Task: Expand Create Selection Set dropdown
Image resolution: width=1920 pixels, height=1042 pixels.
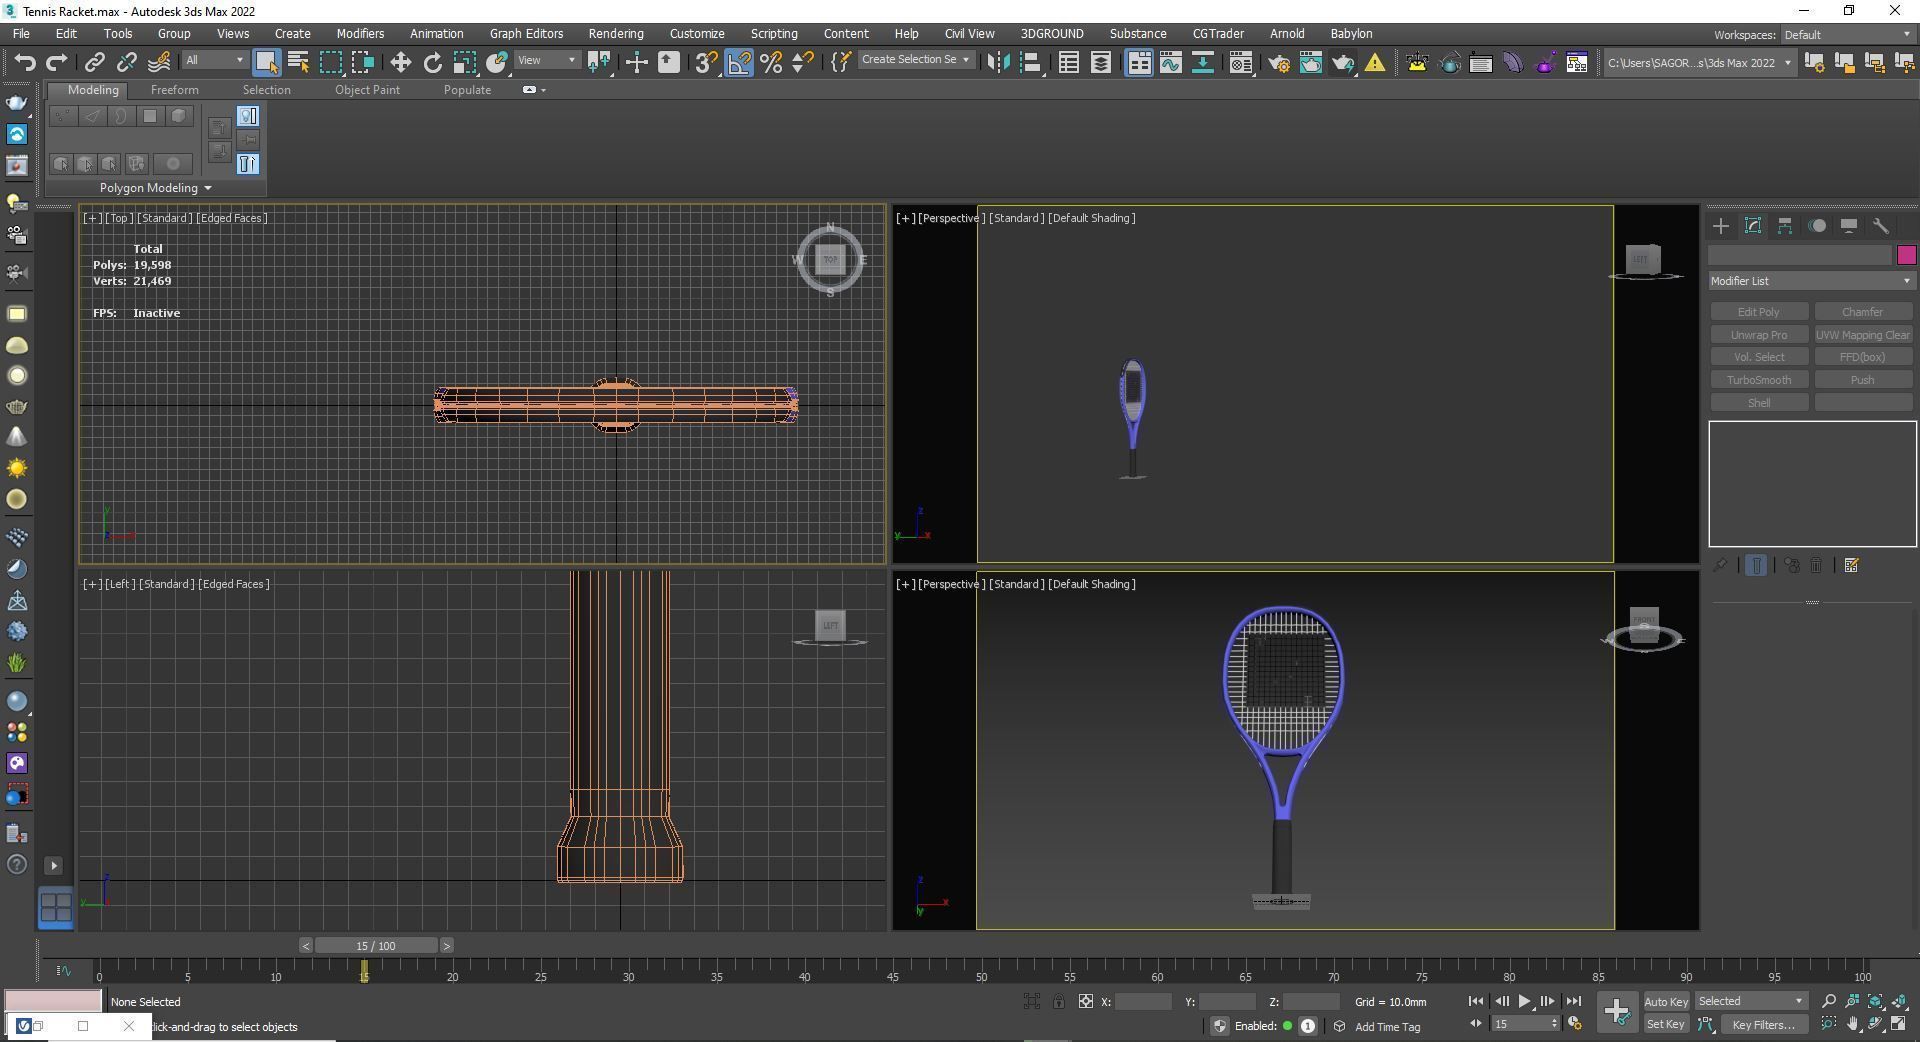Action: [x=916, y=60]
